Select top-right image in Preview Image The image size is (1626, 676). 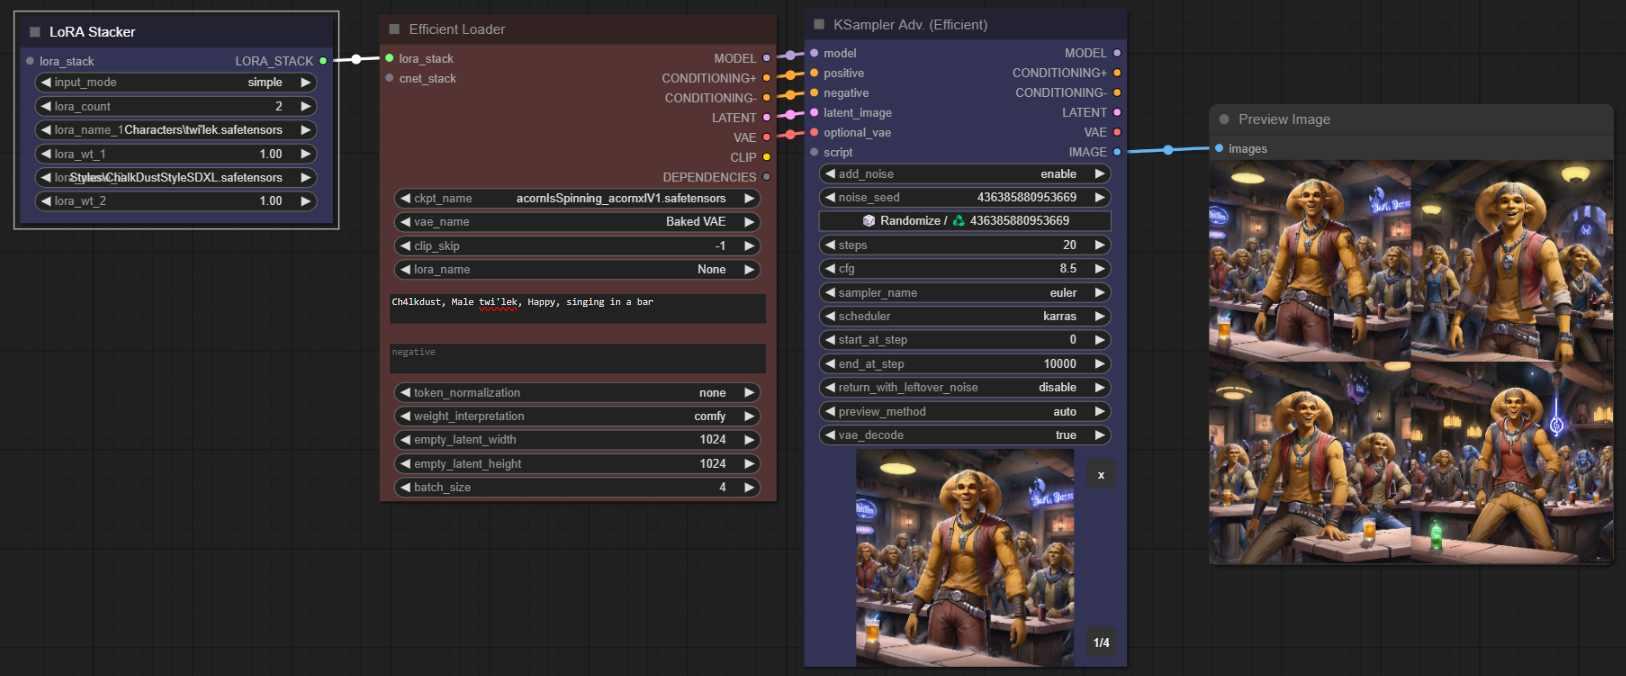point(1512,262)
